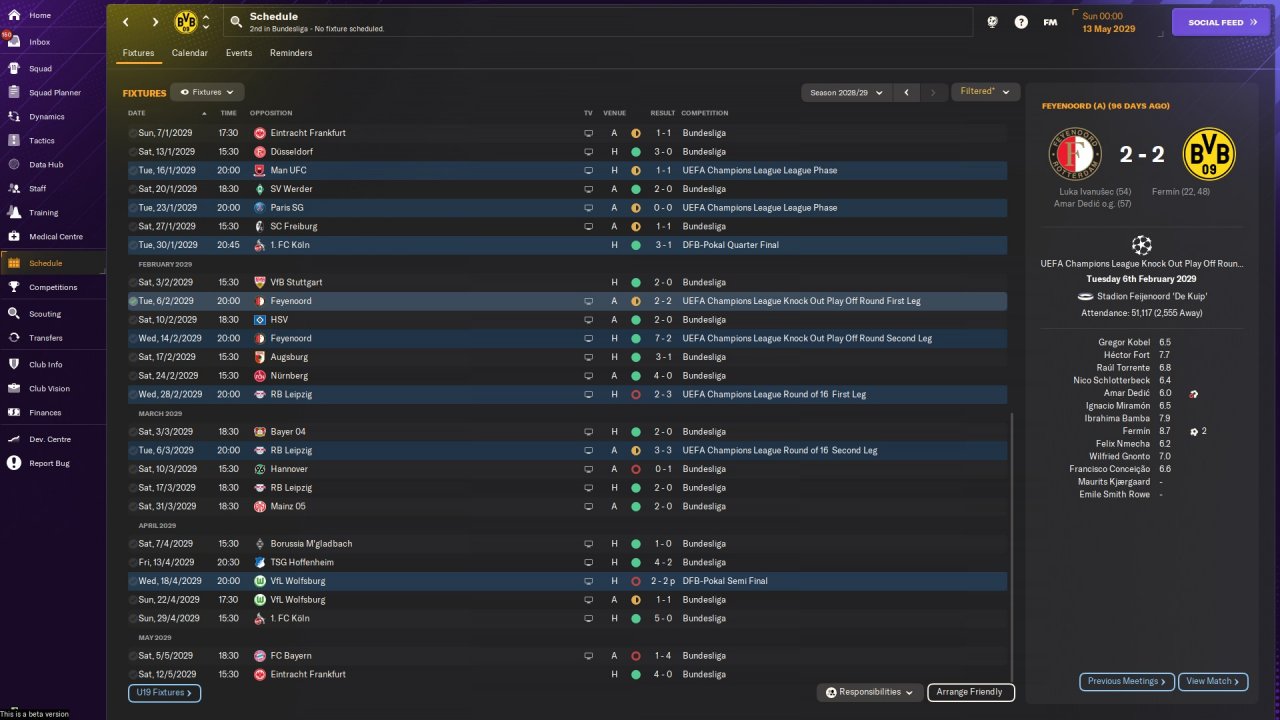Open the Dynamics section

(x=53, y=117)
